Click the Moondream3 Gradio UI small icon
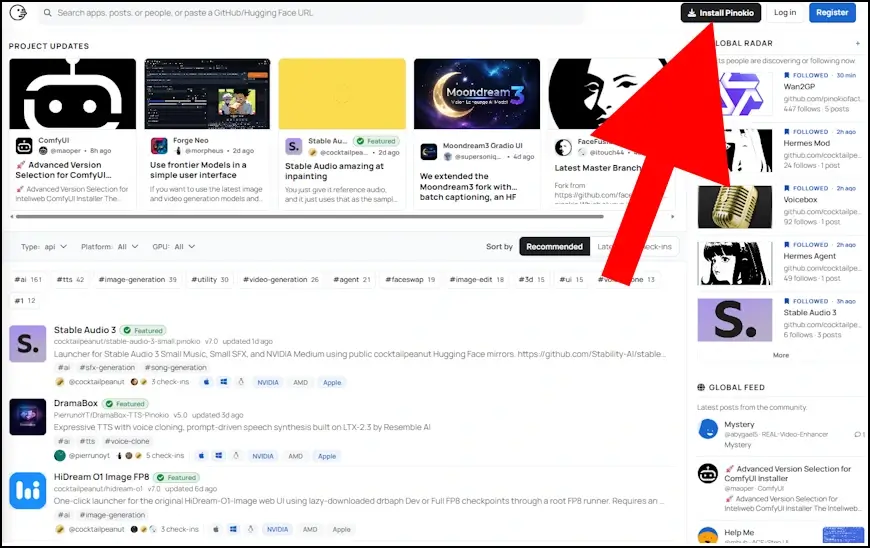 tap(428, 151)
